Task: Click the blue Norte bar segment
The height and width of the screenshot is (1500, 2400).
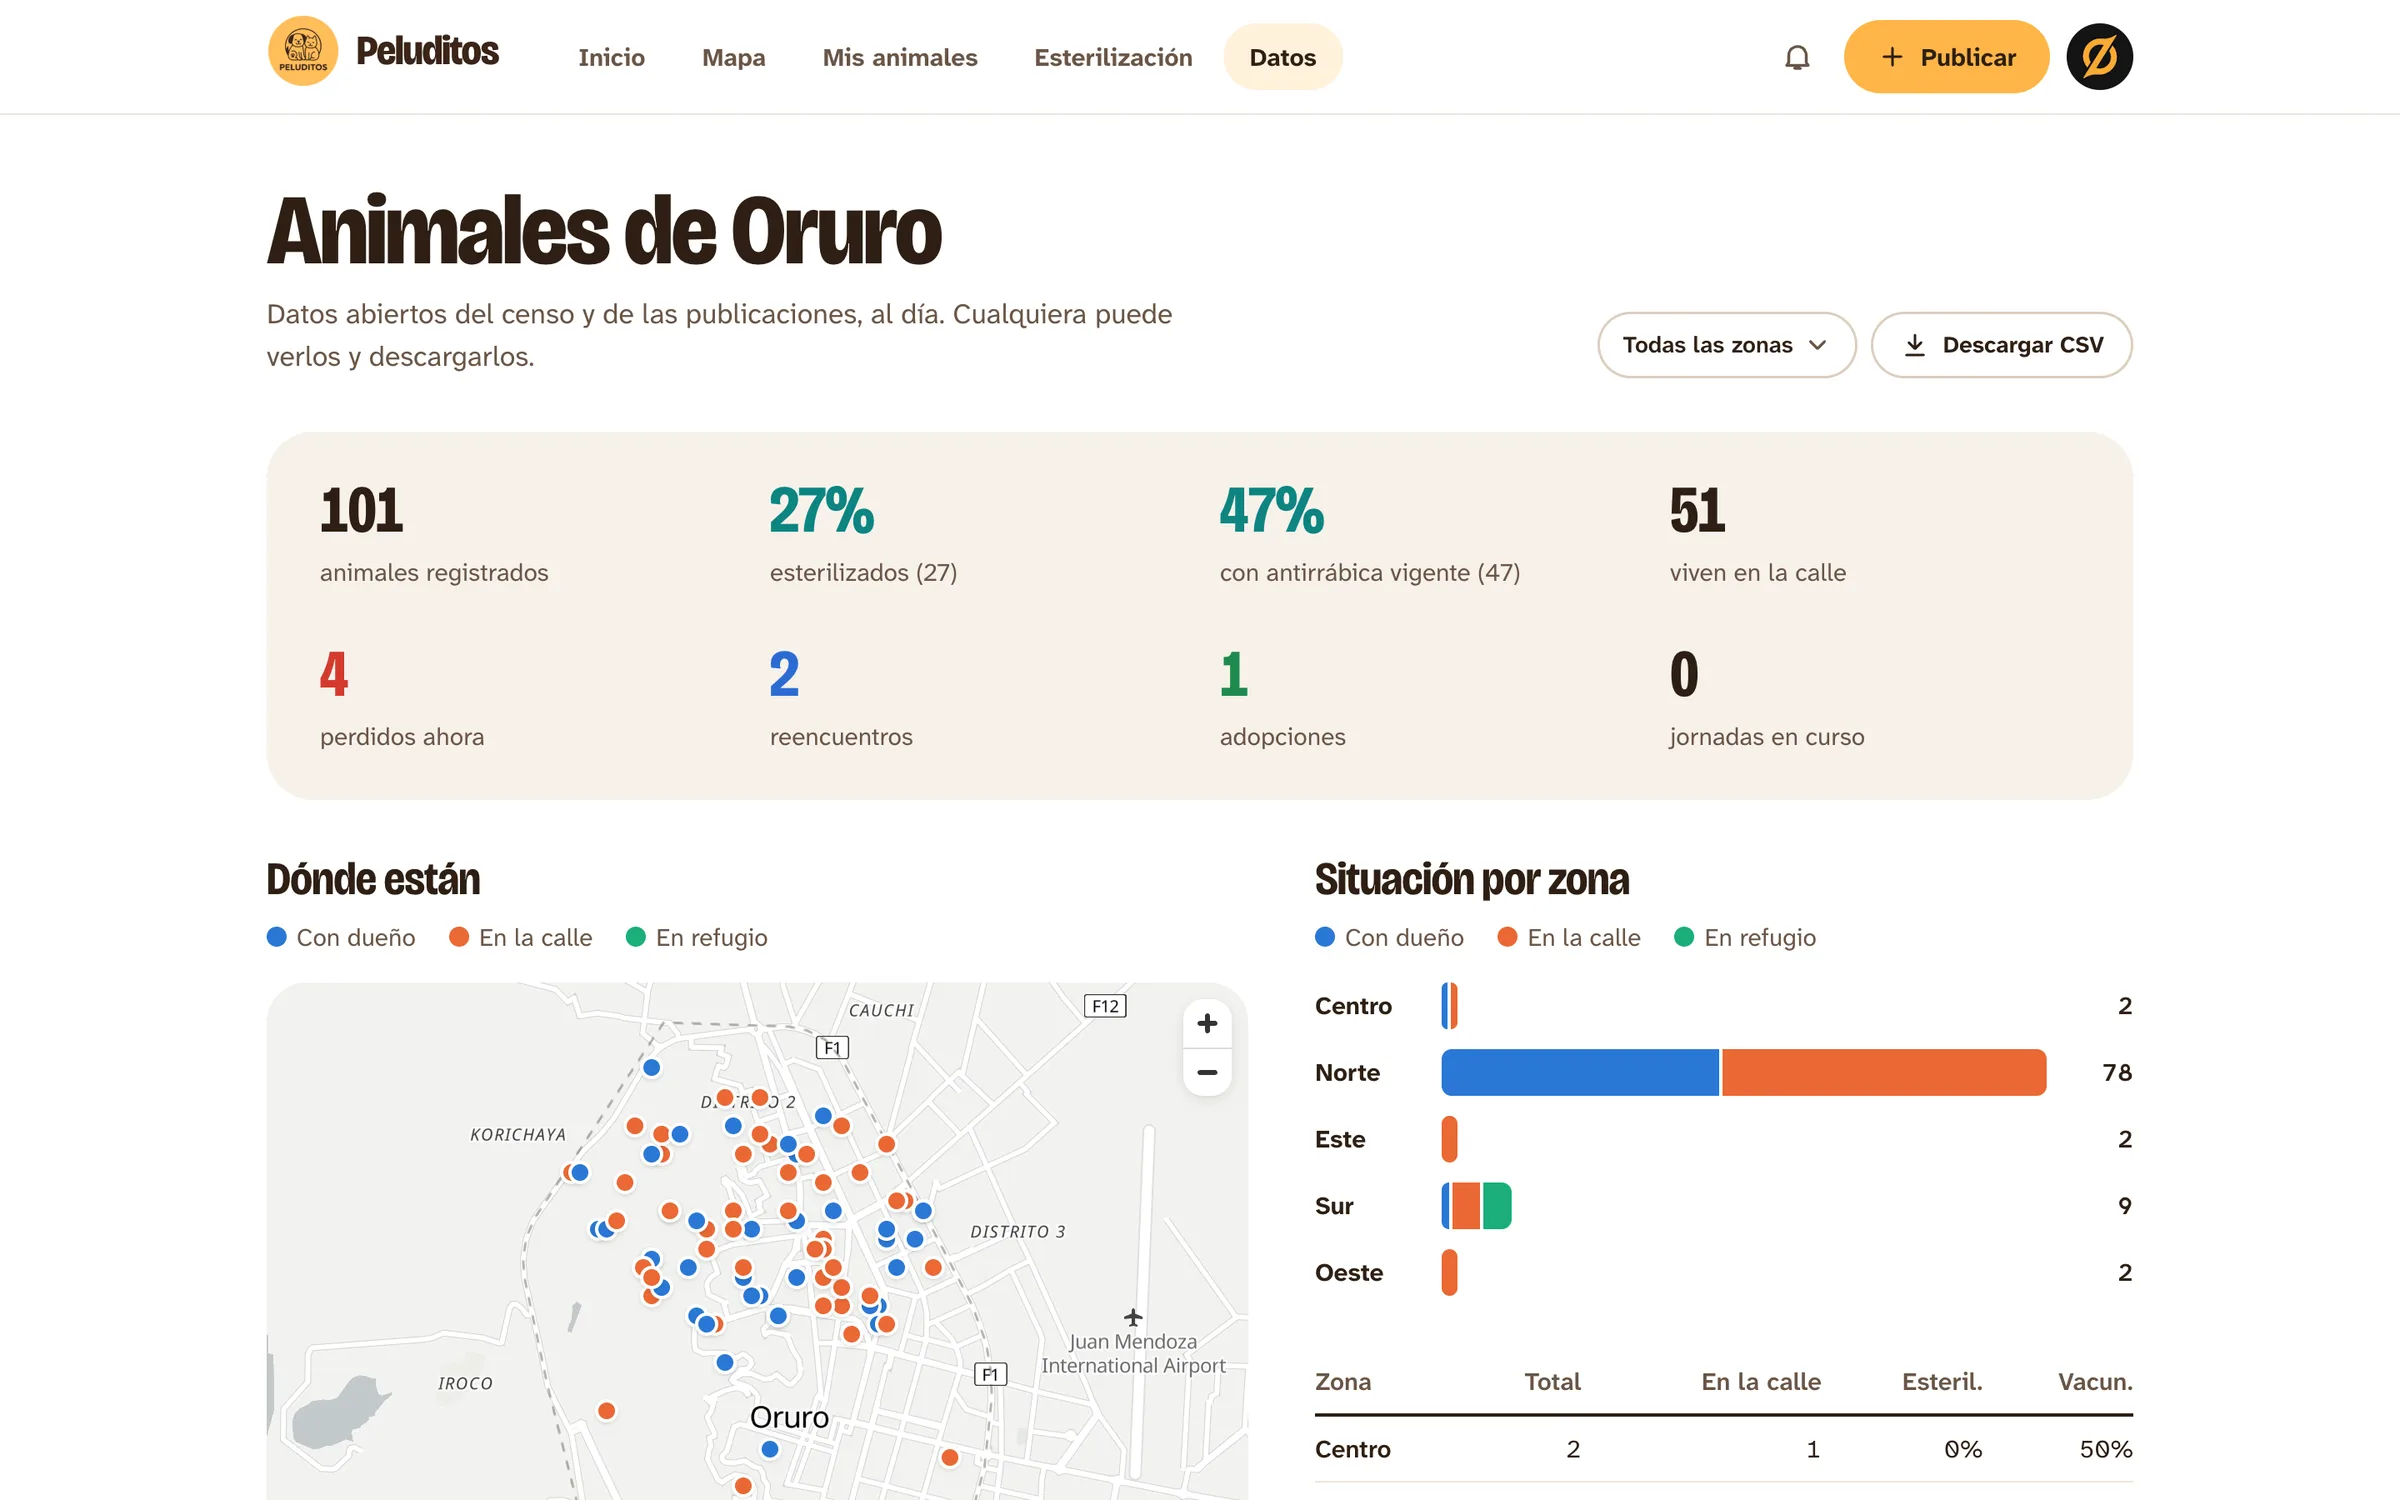Action: point(1580,1072)
